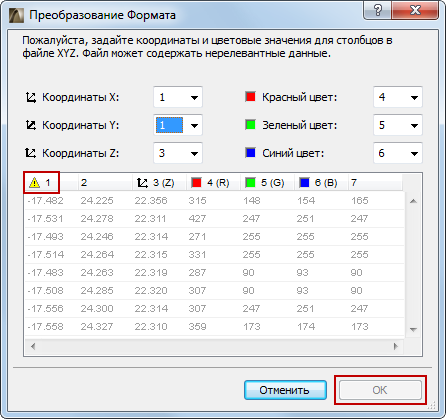Click the cell with value 287
Screen dimensions: 446x419
coord(197,273)
